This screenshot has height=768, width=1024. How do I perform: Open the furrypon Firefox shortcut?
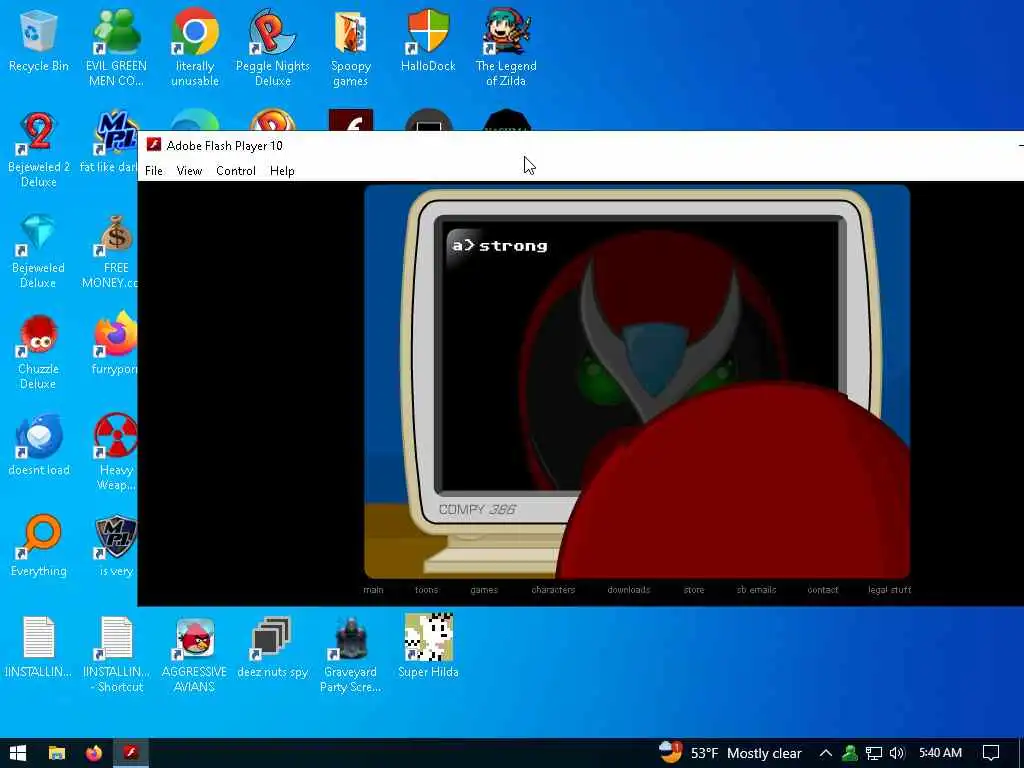pos(115,345)
